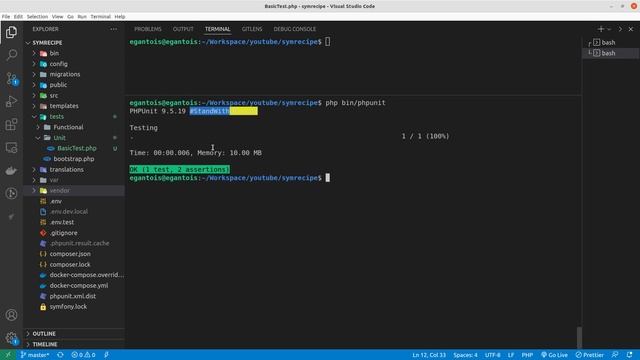Viewport: 640px width, 360px height.
Task: Click the master branch indicator
Action: point(35,355)
